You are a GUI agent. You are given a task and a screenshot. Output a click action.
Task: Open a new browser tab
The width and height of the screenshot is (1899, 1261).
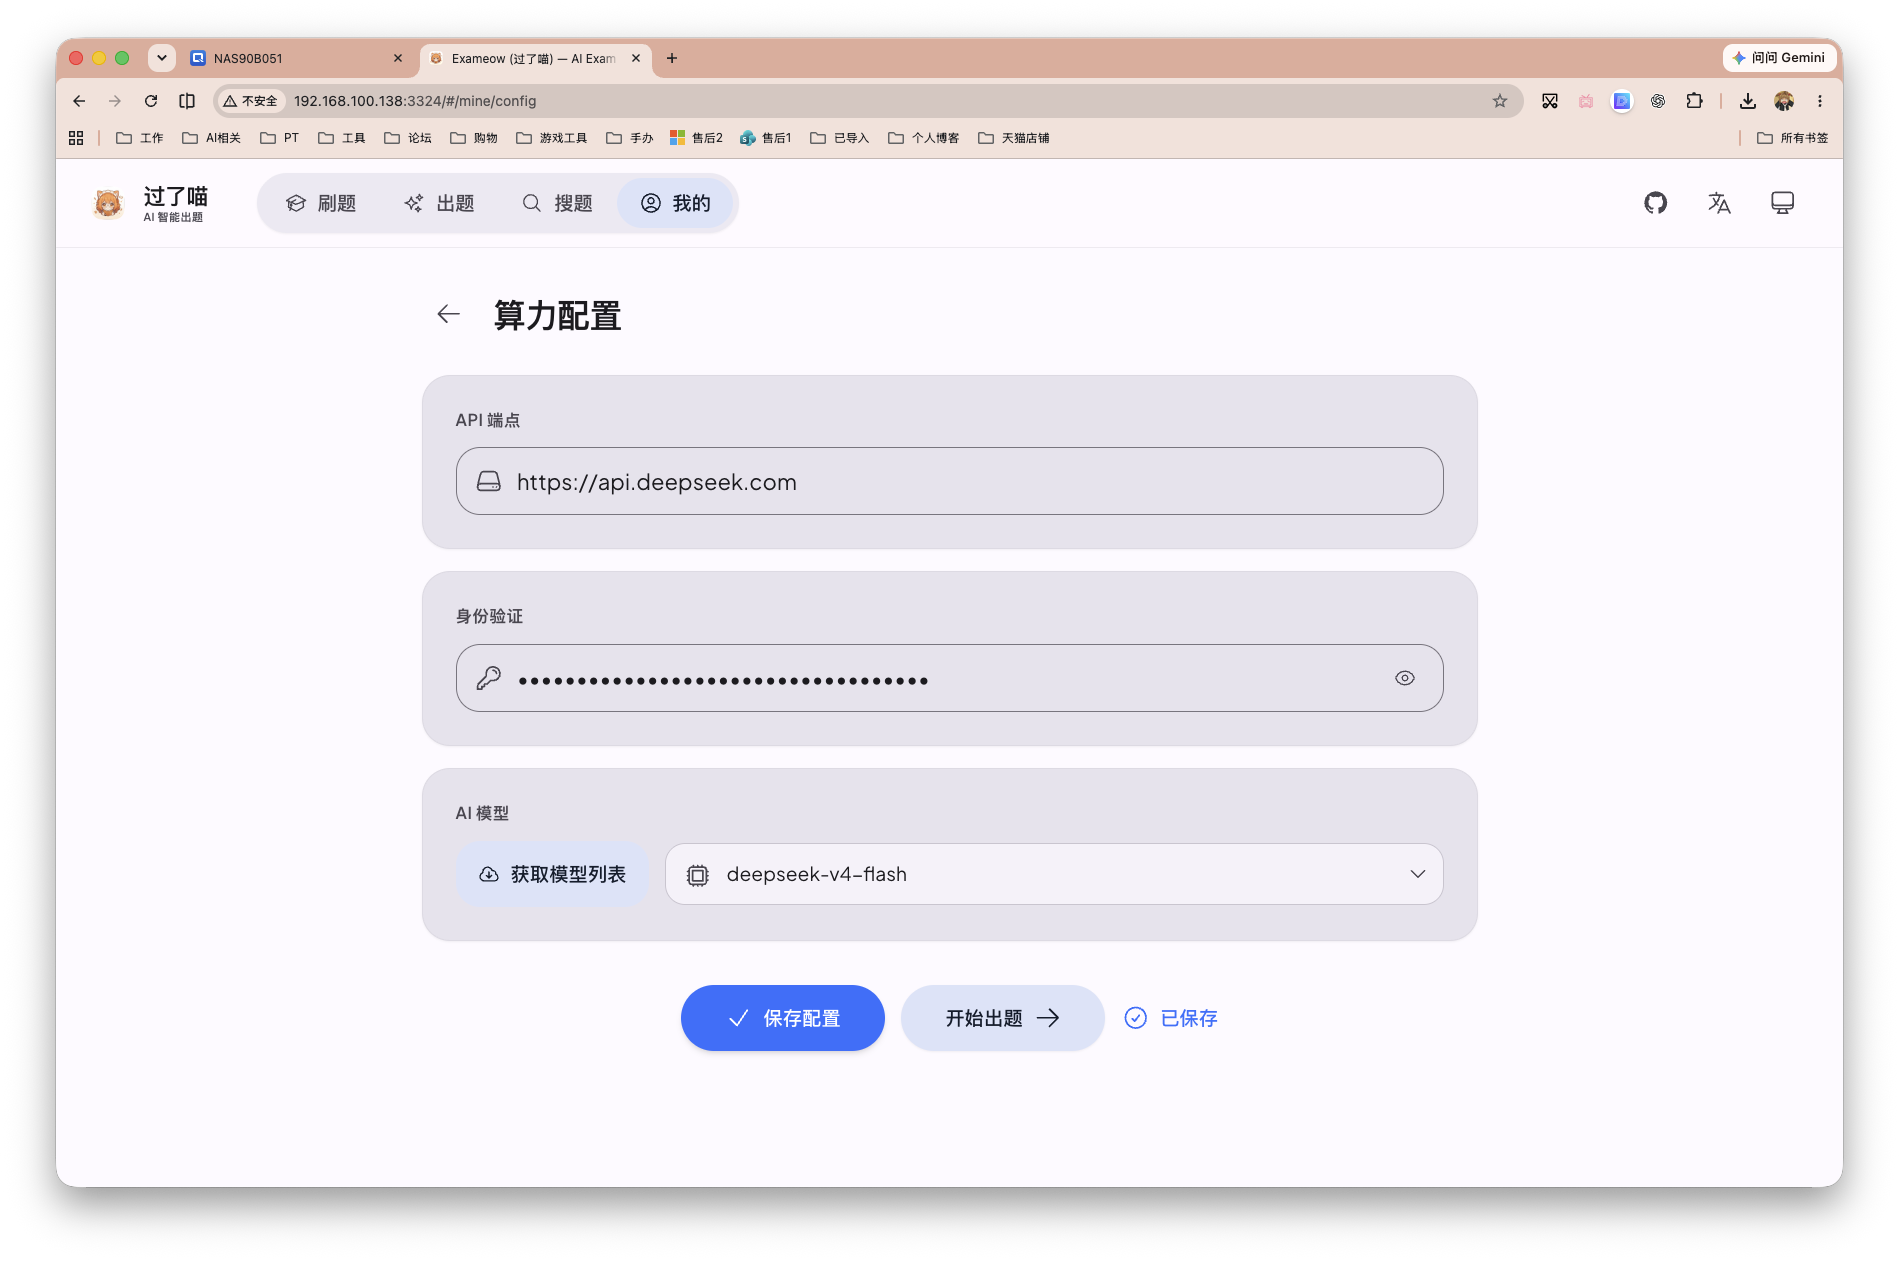coord(672,58)
